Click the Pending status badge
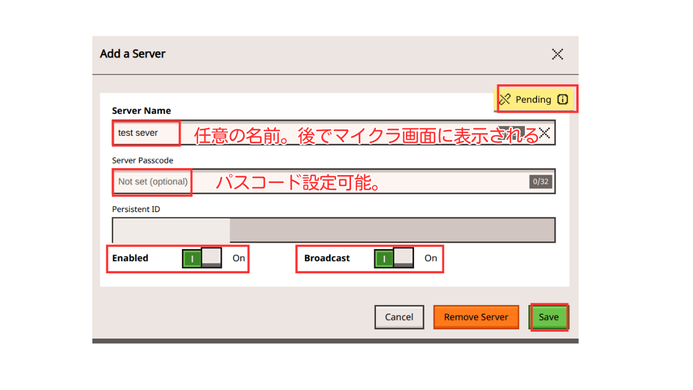This screenshot has width=693, height=390. pyautogui.click(x=535, y=99)
